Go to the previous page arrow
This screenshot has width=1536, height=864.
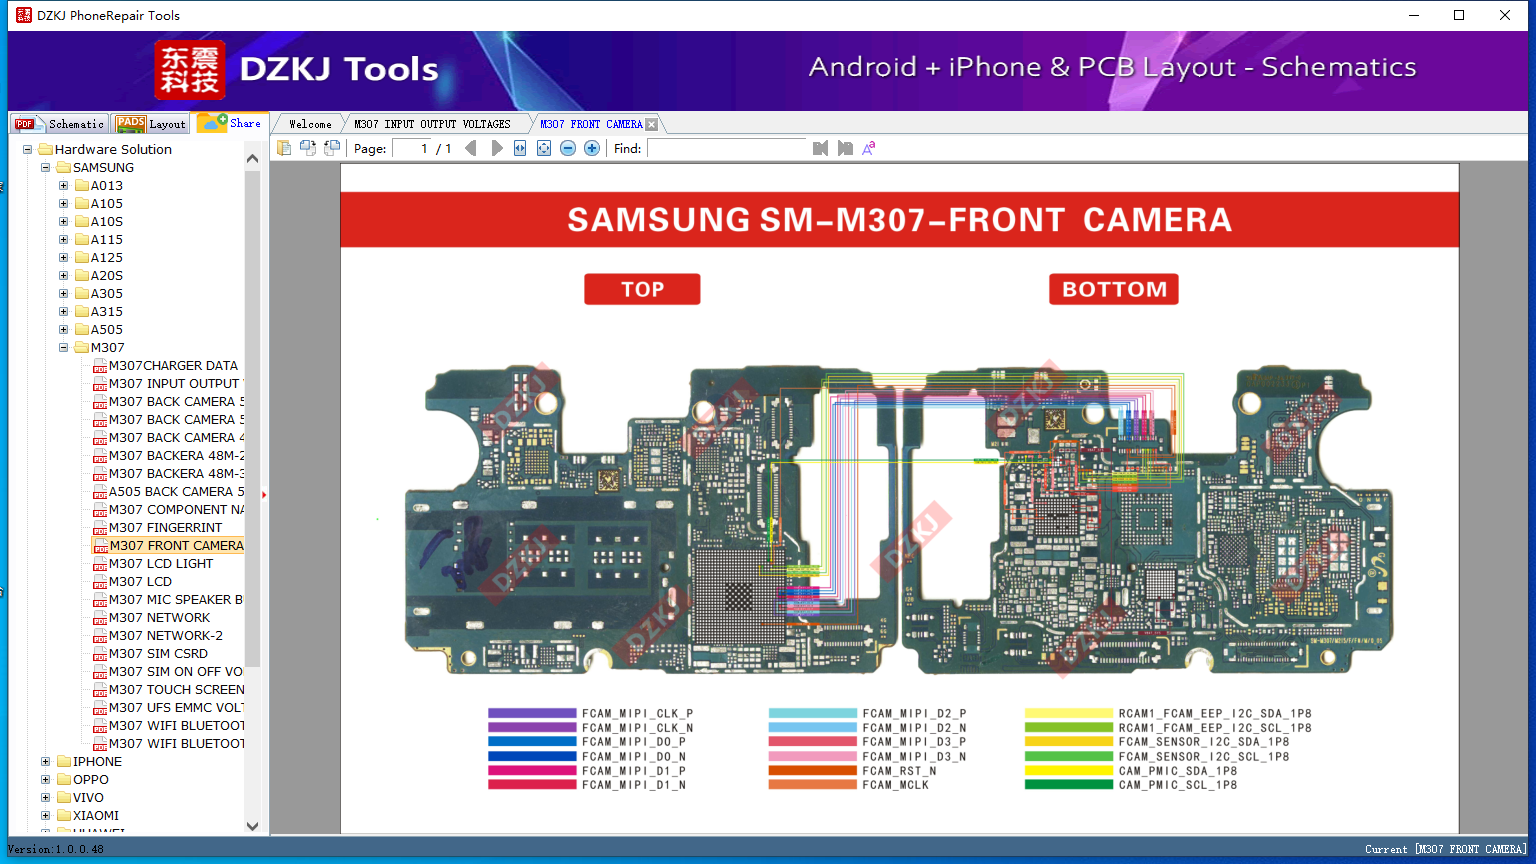coord(471,148)
